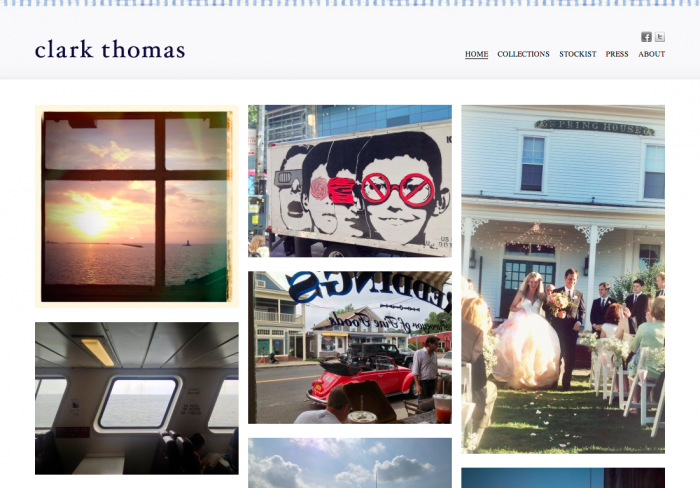This screenshot has height=488, width=700.
Task: Visit the ABOUT page
Action: click(x=651, y=54)
